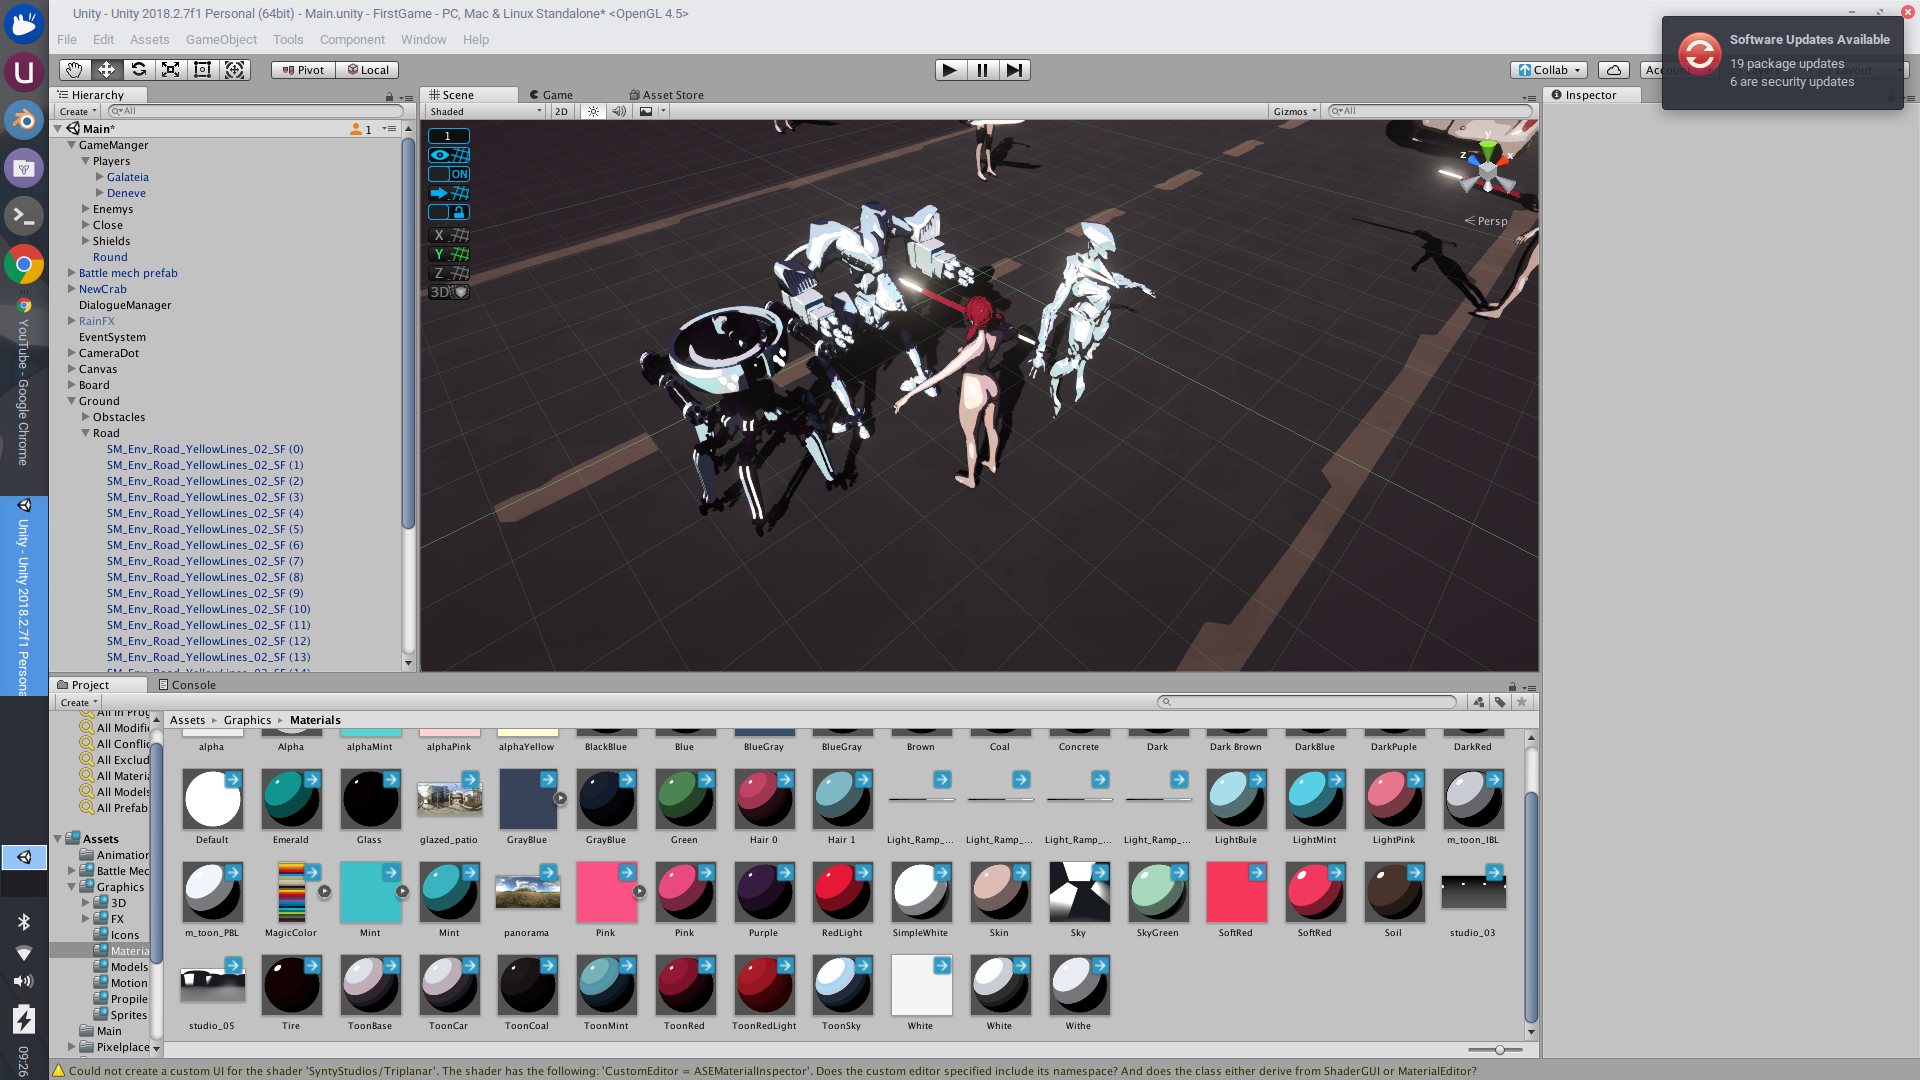Click the search by type icon
Screen dimensions: 1920x1080
pos(1479,702)
